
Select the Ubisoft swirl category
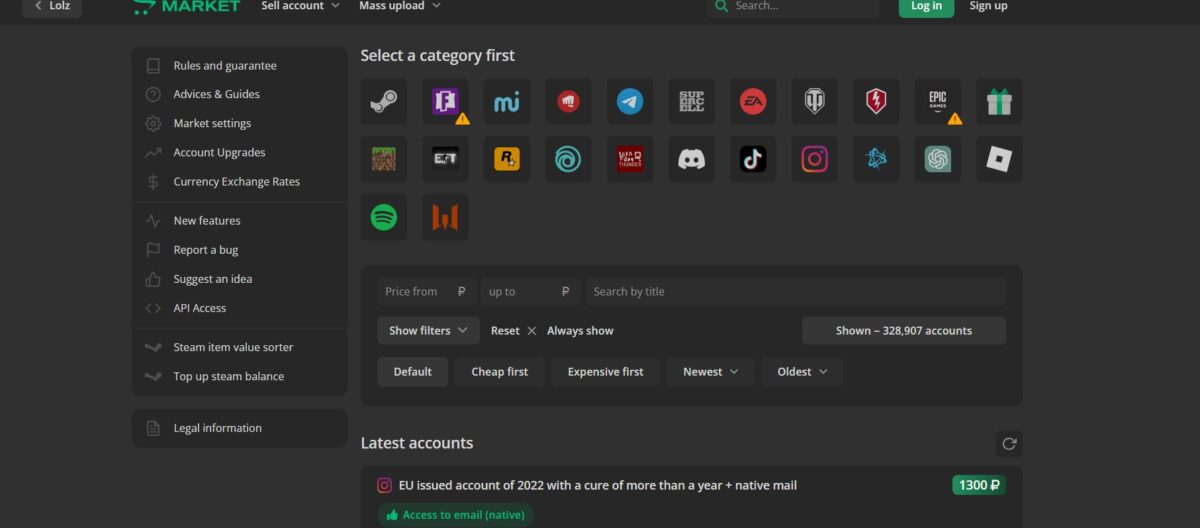(568, 159)
